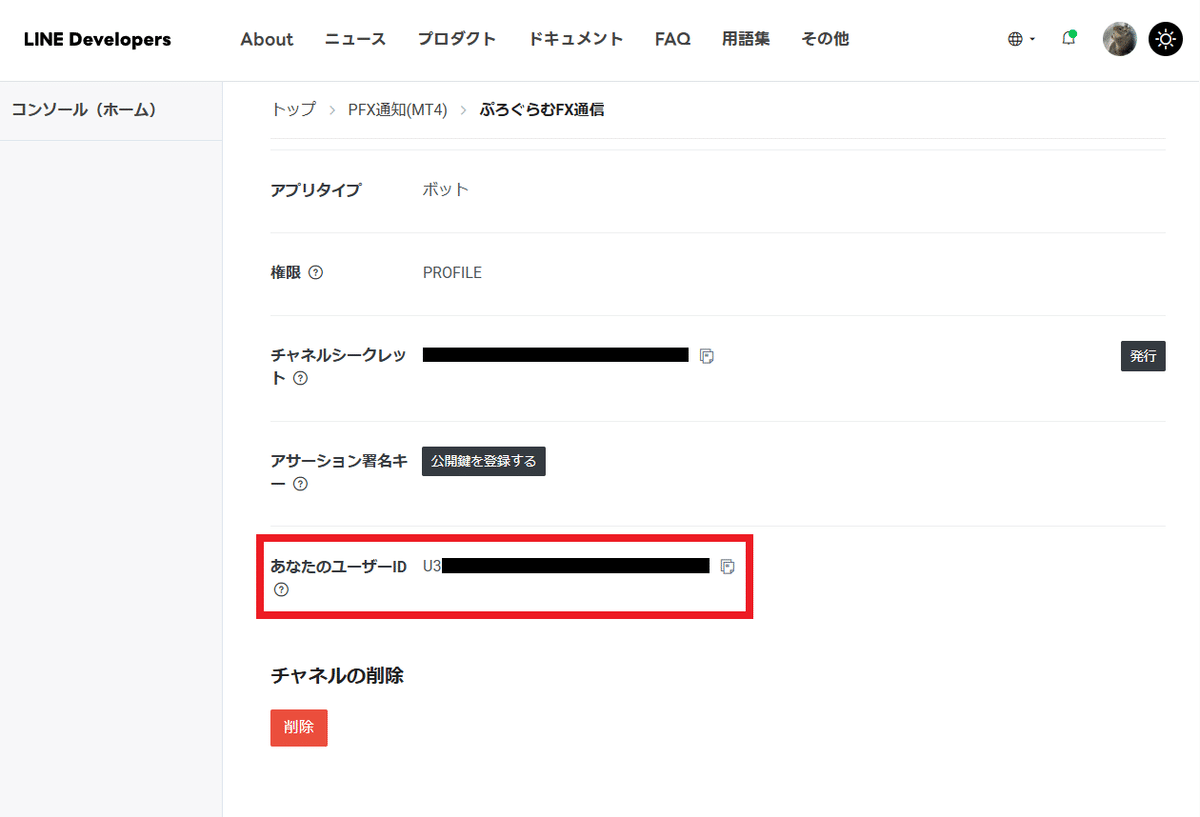Open the ニュース menu item
1200x817 pixels.
pyautogui.click(x=355, y=39)
